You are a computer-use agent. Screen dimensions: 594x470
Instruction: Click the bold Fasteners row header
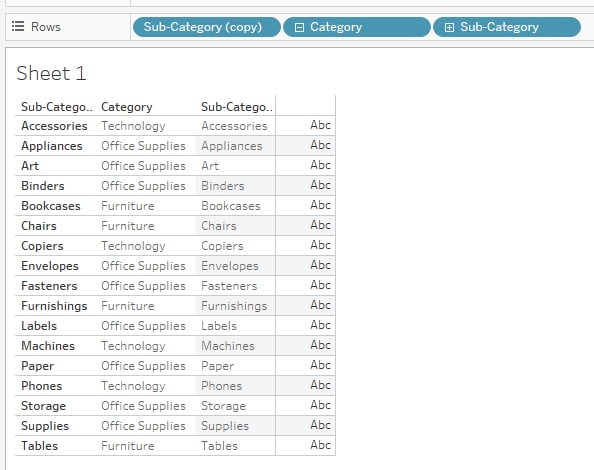[x=49, y=286]
